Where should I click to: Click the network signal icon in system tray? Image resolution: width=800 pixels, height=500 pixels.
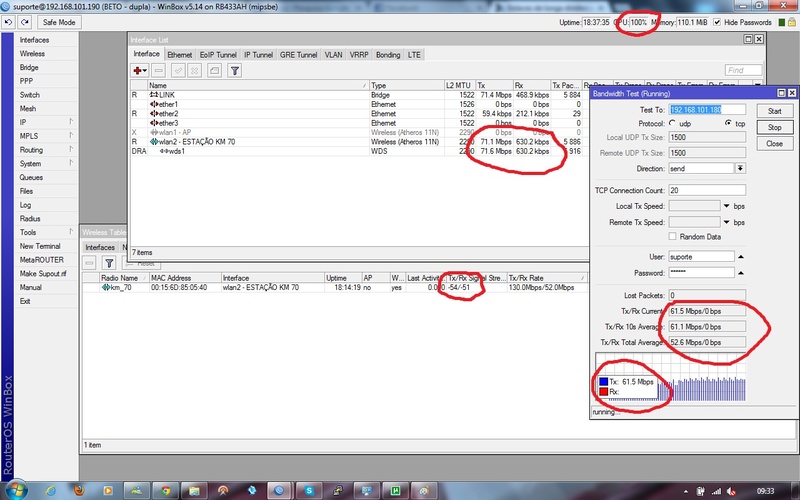716,491
